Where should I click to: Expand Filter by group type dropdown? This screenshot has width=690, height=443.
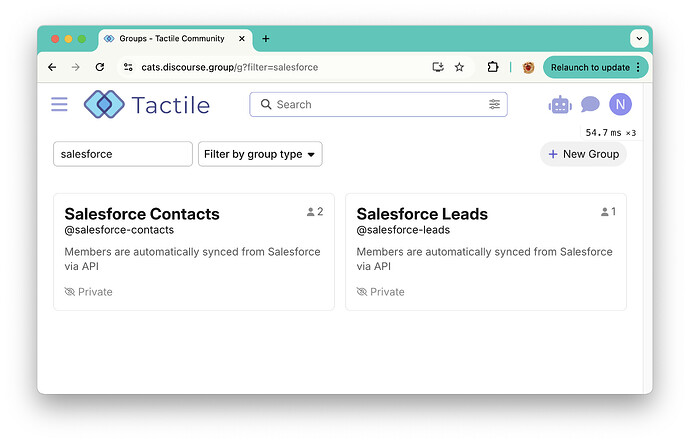260,154
